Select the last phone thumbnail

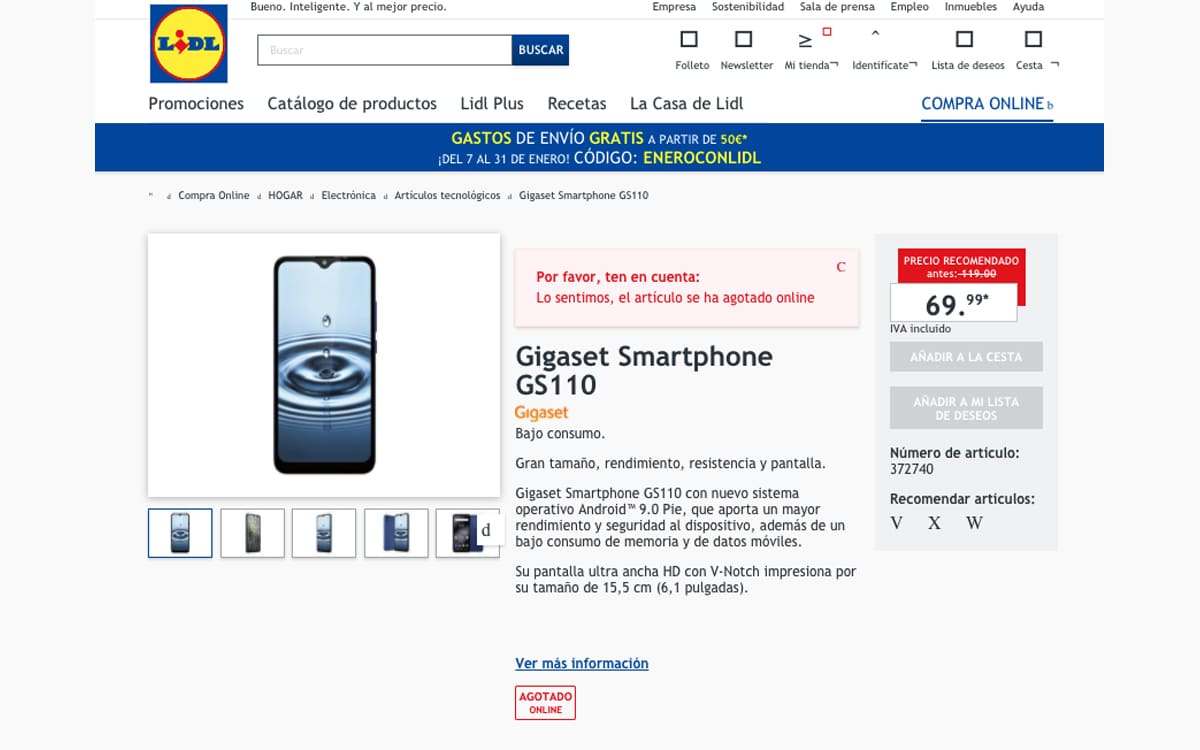click(x=467, y=533)
